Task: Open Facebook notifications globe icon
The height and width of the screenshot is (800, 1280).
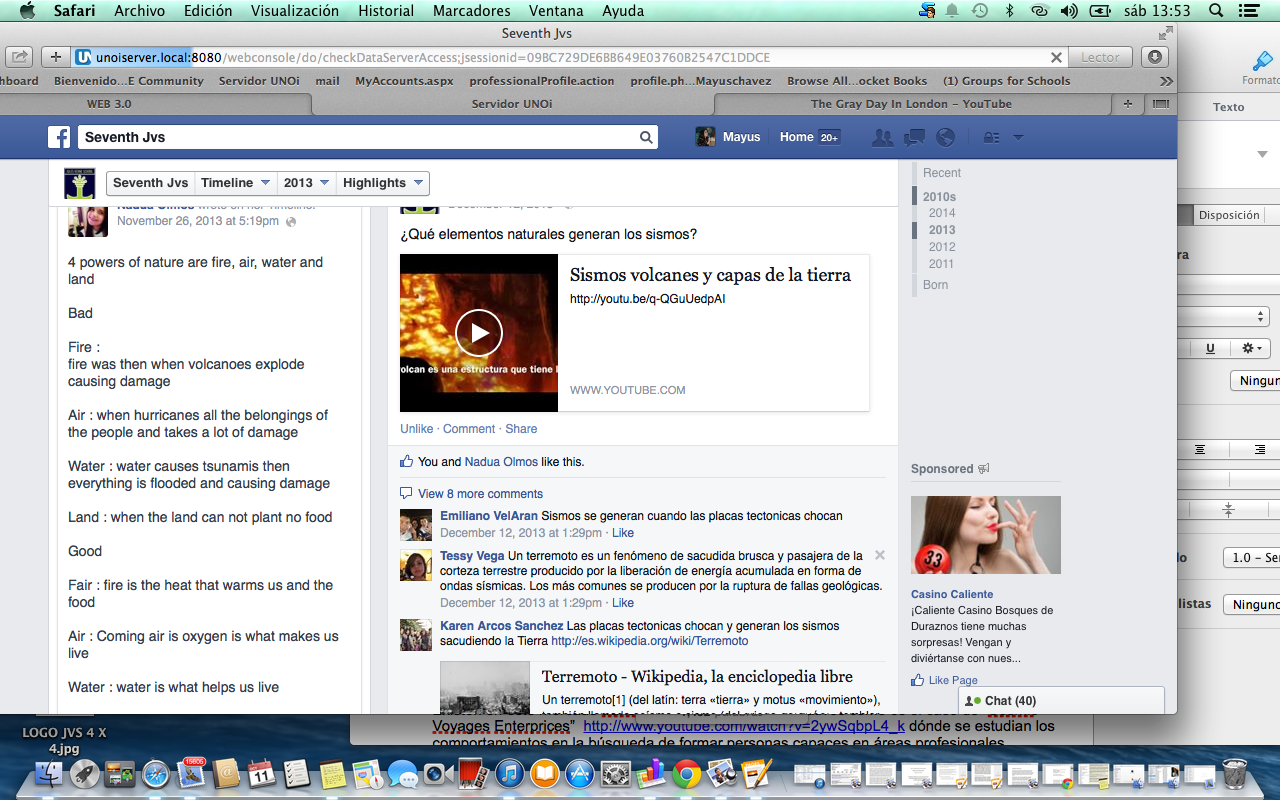Action: tap(945, 137)
